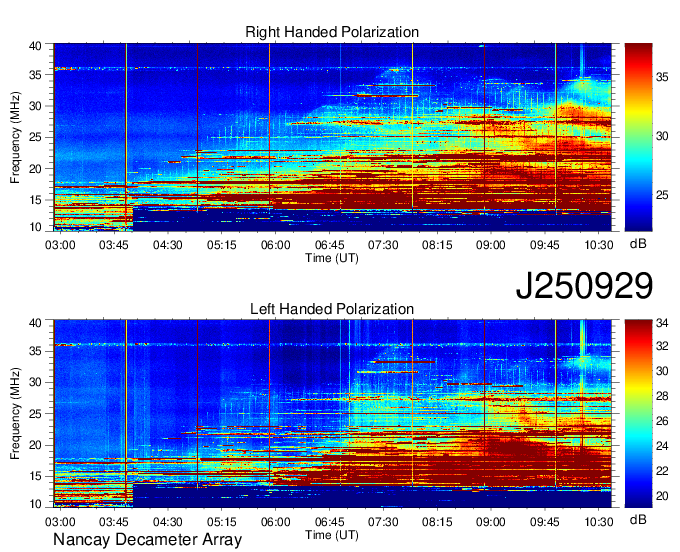Select the 03:00 tick on the lower time axis

coord(59,522)
